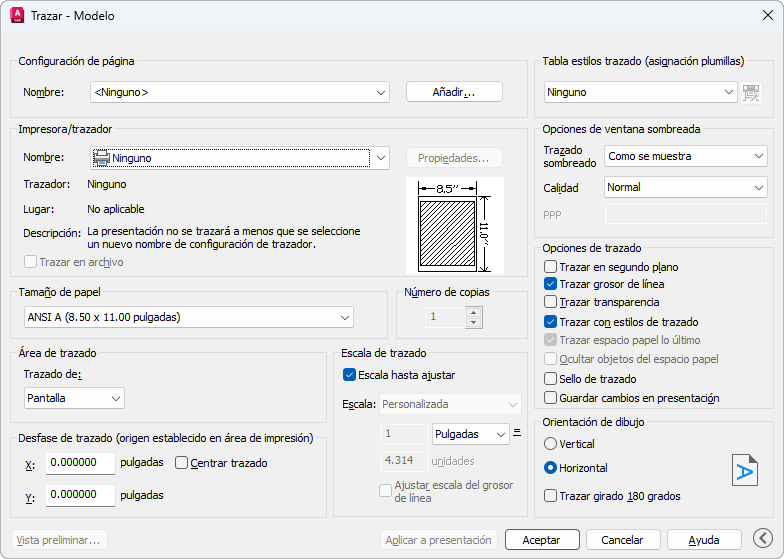Screen dimensions: 784x559
Task: Click the Cancelar button
Action: (622, 539)
